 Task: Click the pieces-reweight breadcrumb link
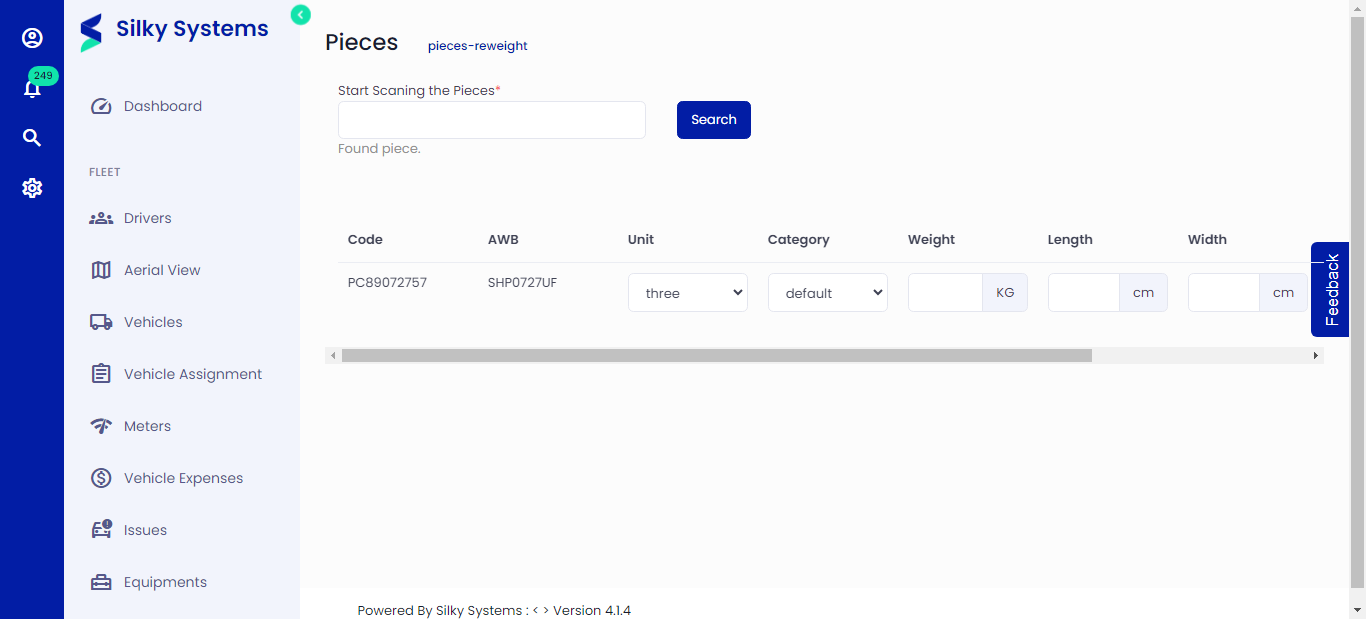[x=477, y=46]
